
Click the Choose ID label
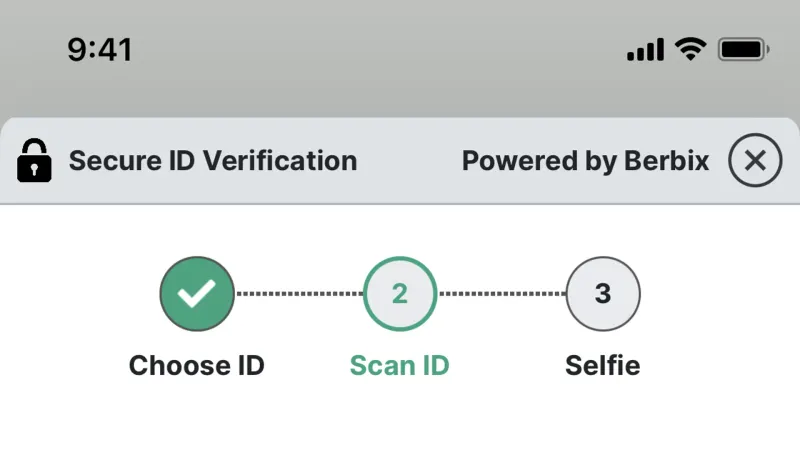[x=196, y=365]
